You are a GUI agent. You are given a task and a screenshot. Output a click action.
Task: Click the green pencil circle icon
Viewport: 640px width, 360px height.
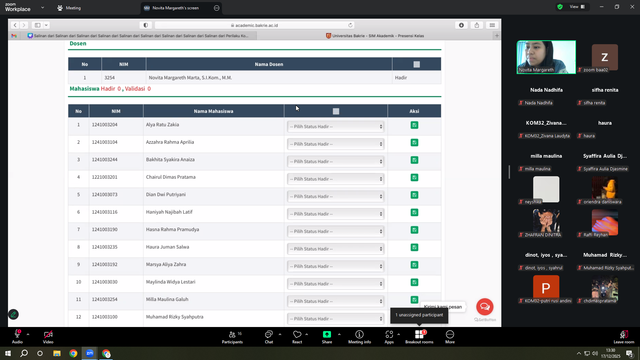[x=13, y=314]
